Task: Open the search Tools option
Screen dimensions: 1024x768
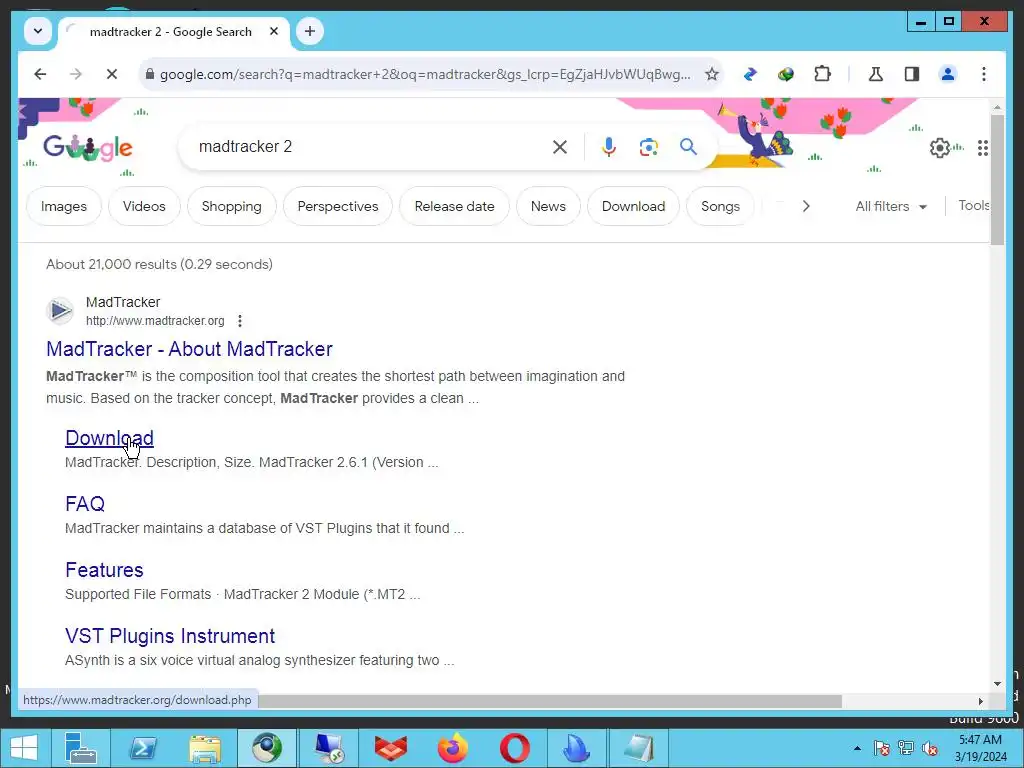Action: (x=974, y=206)
